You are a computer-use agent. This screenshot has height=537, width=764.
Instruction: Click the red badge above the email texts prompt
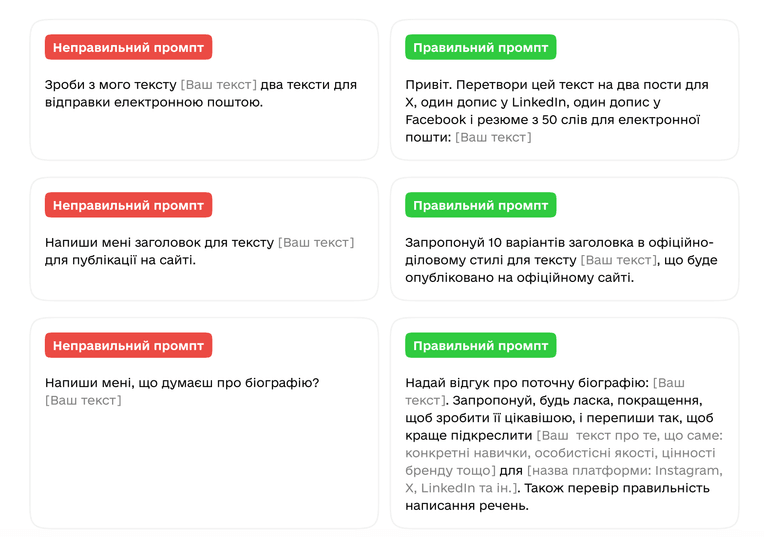pos(129,47)
